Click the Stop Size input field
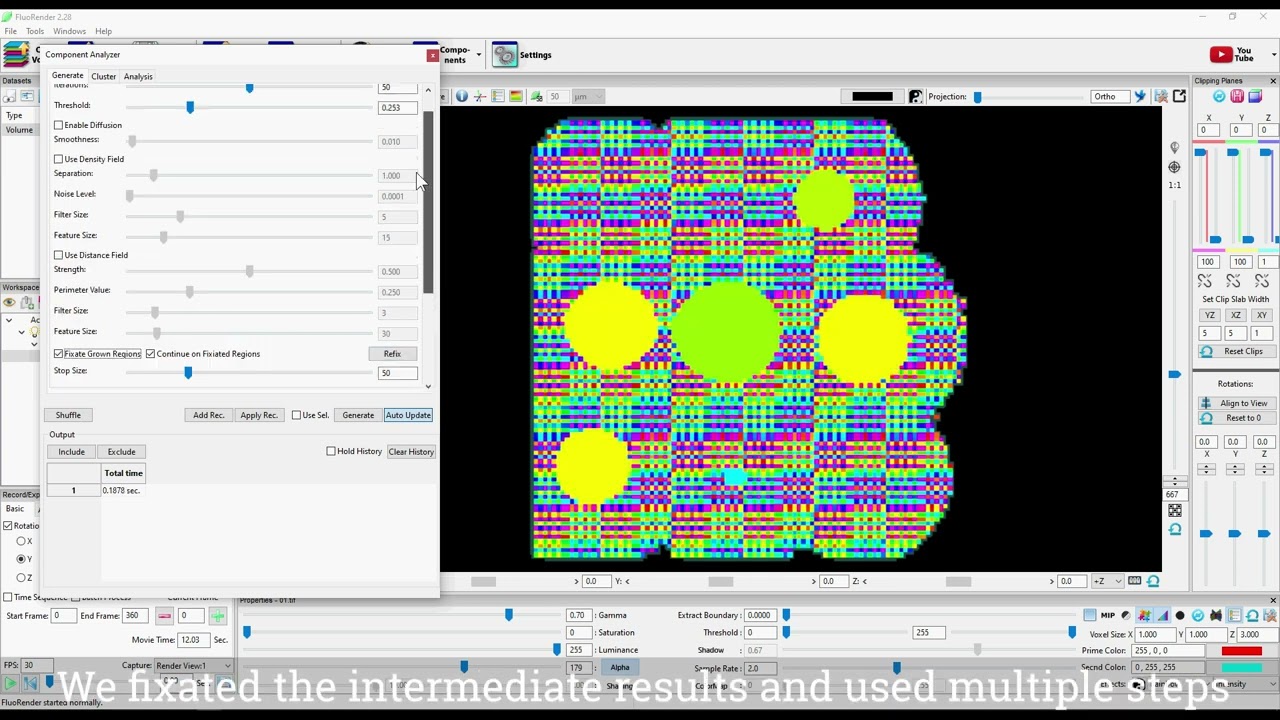 397,373
